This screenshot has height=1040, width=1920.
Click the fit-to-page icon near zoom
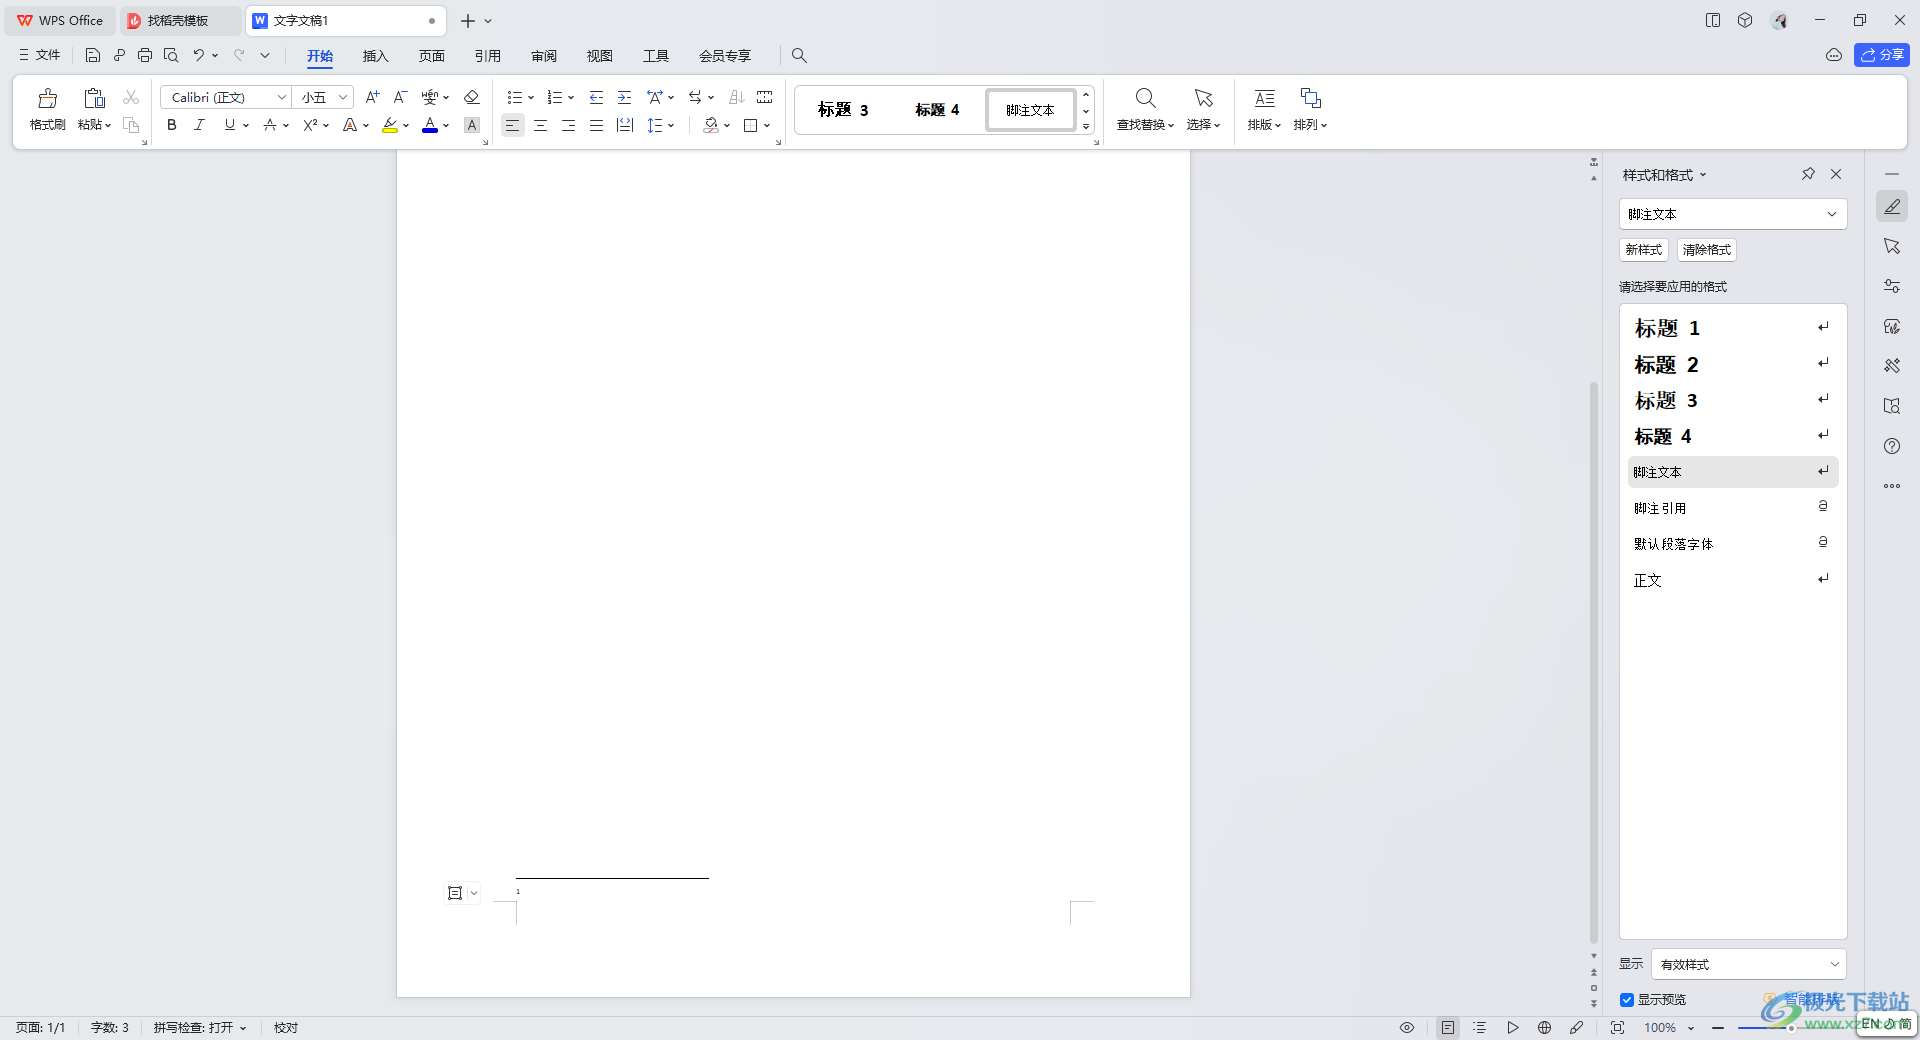[1617, 1027]
